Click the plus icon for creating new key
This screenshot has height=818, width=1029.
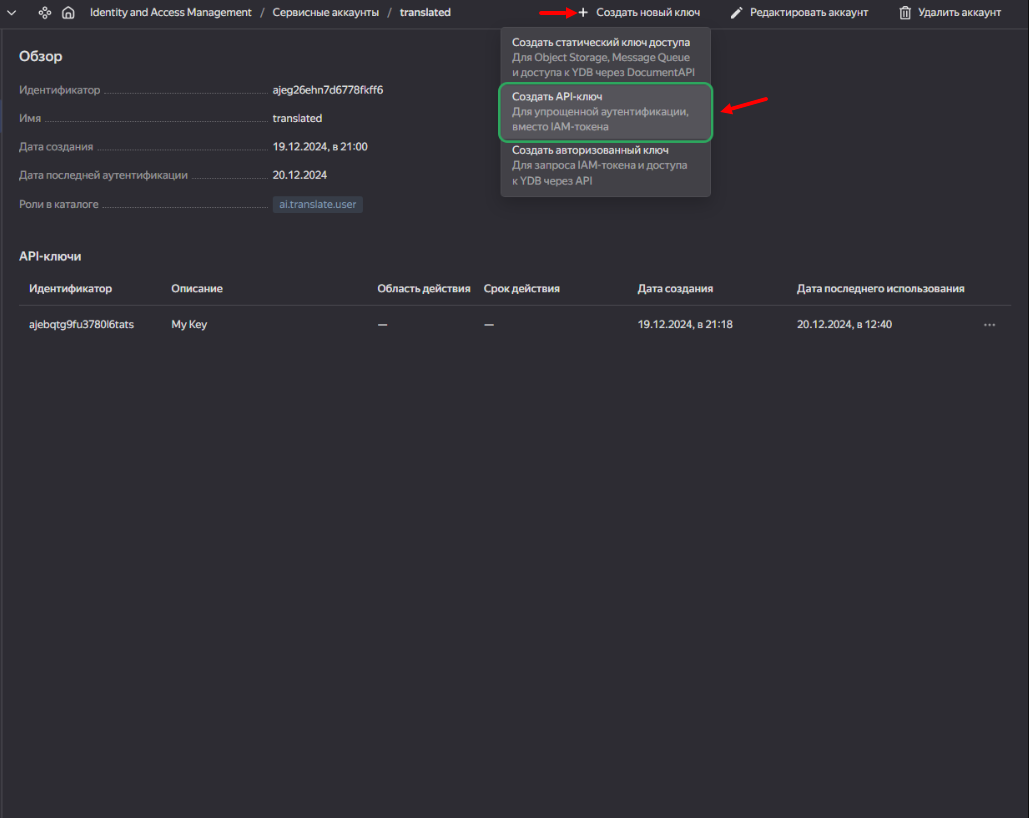pyautogui.click(x=583, y=13)
